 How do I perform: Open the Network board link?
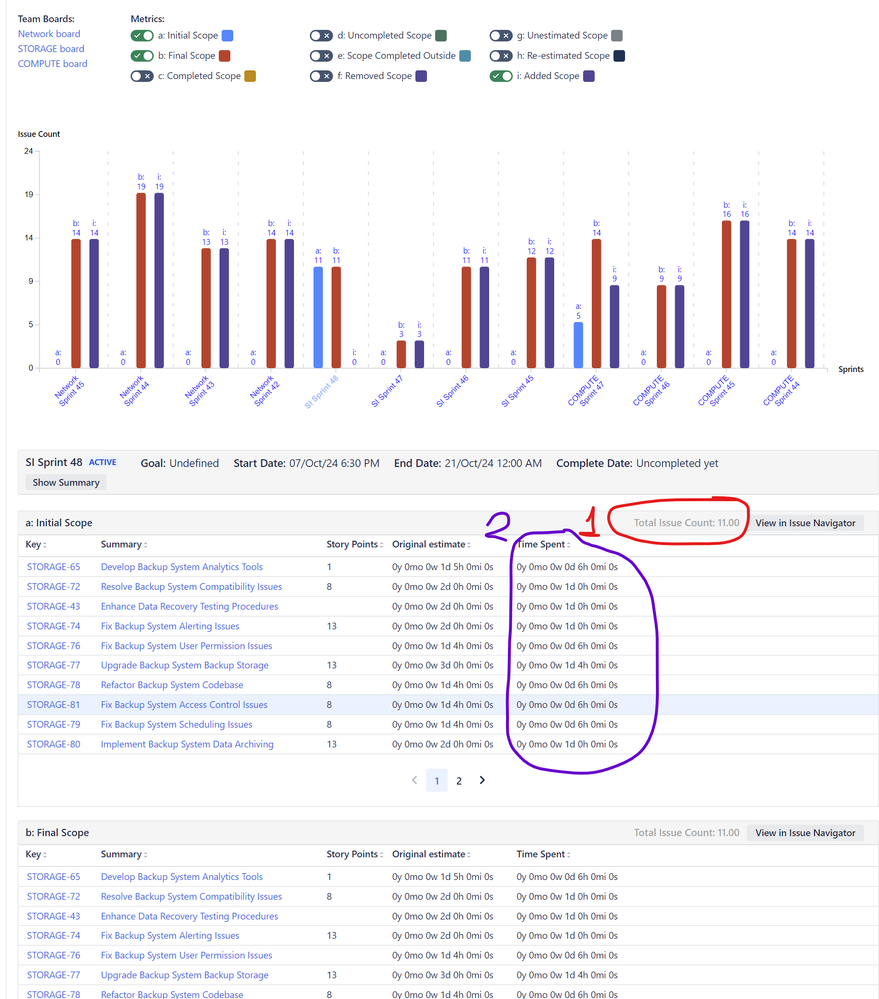pyautogui.click(x=49, y=34)
